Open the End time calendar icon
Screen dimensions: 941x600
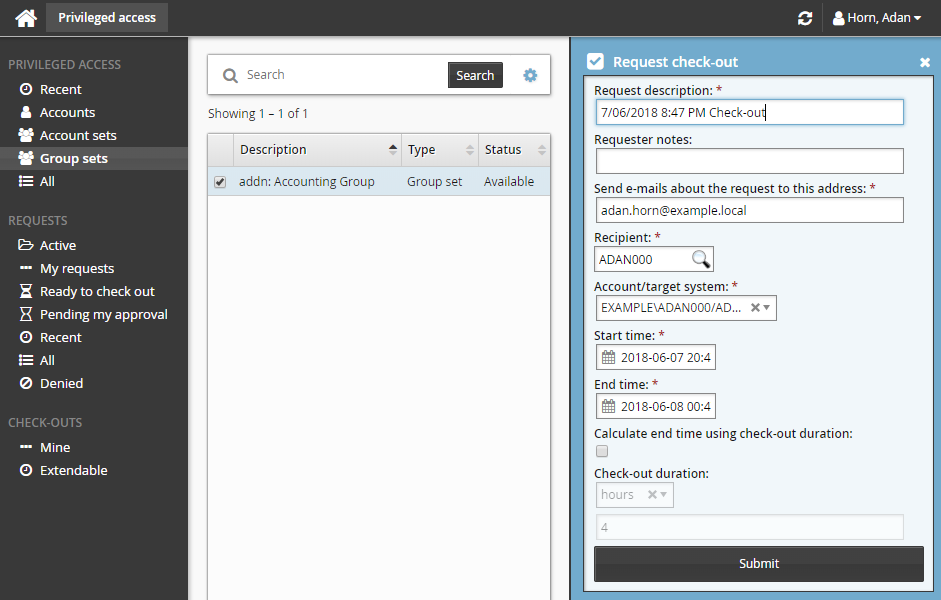tap(608, 406)
